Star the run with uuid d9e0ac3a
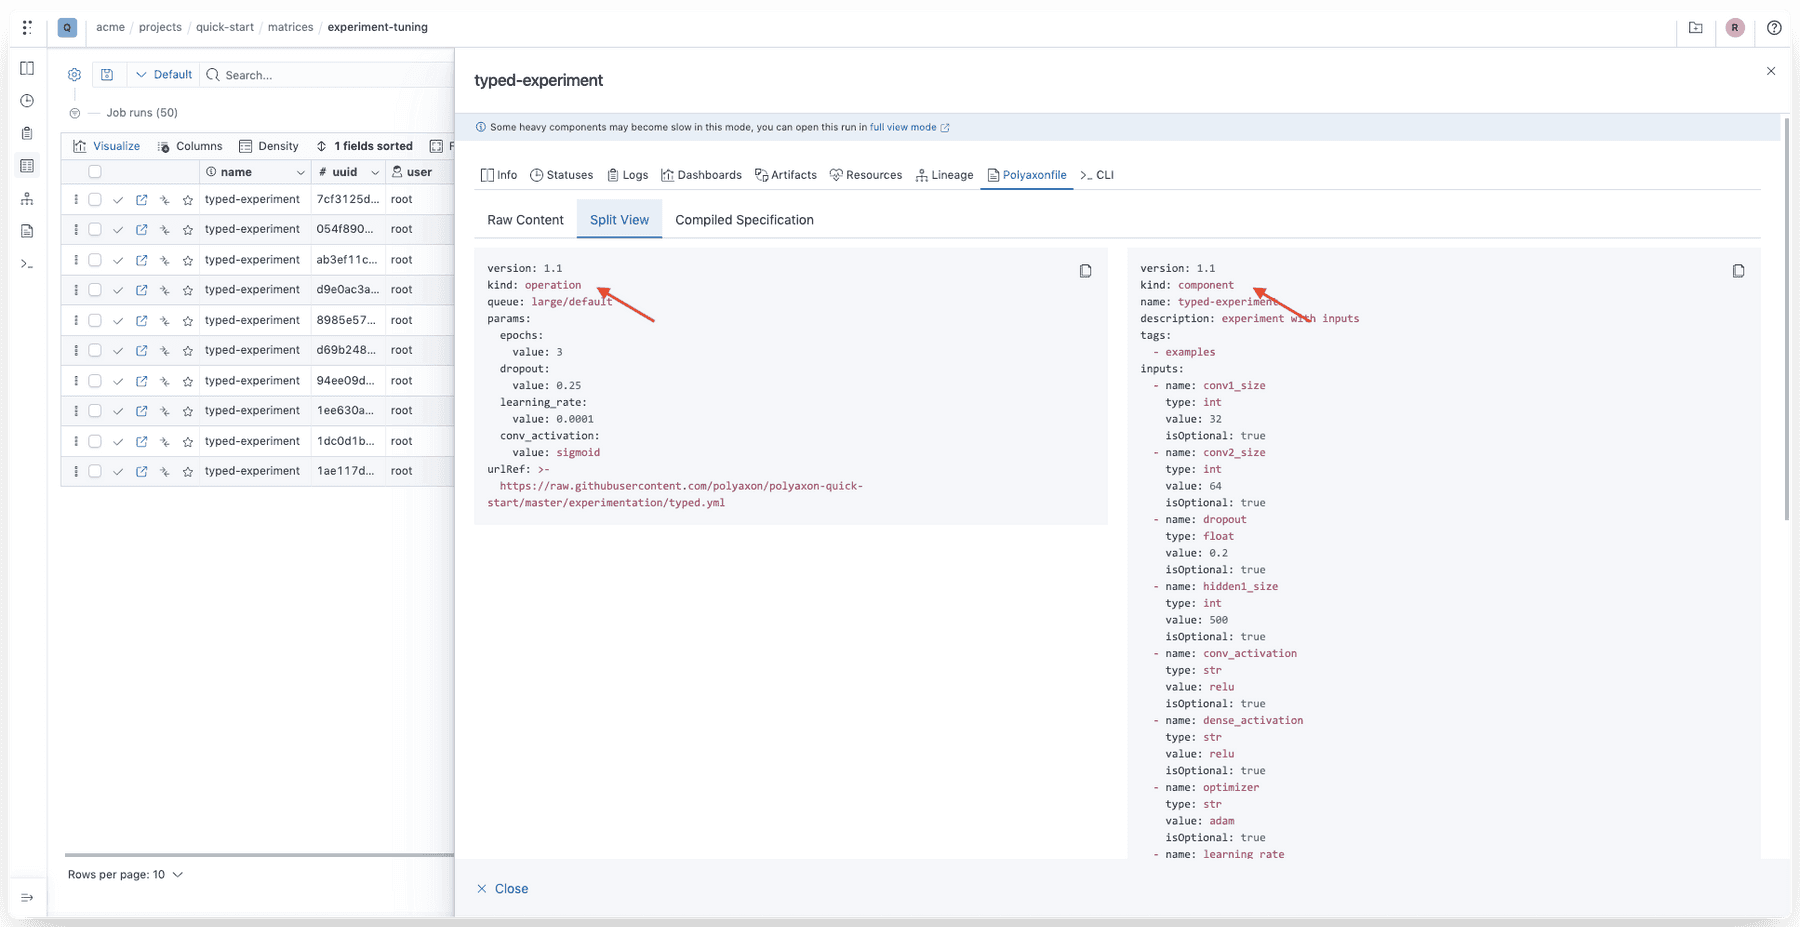 [187, 290]
